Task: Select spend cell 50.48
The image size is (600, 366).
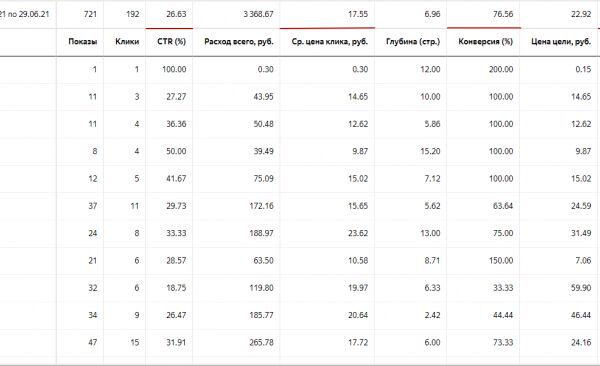Action: pyautogui.click(x=263, y=124)
